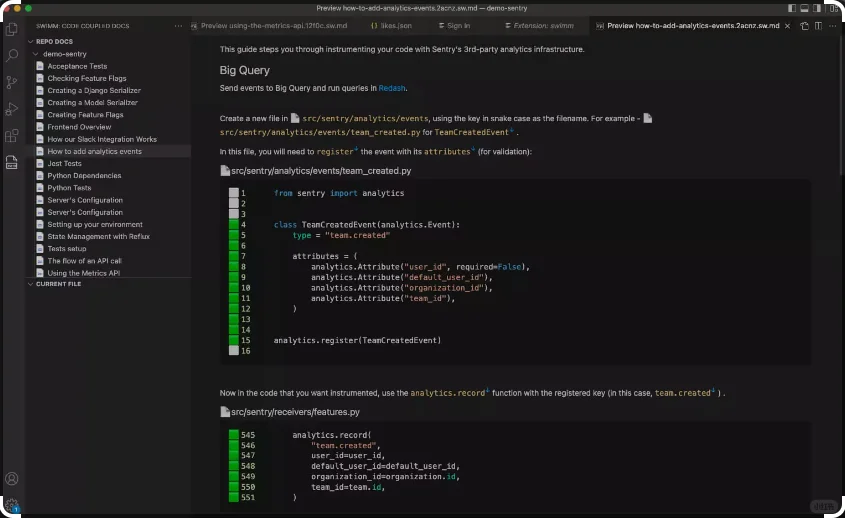This screenshot has height=520, width=845.
Task: Click the file icon before Frontend Overview
Action: click(39, 127)
